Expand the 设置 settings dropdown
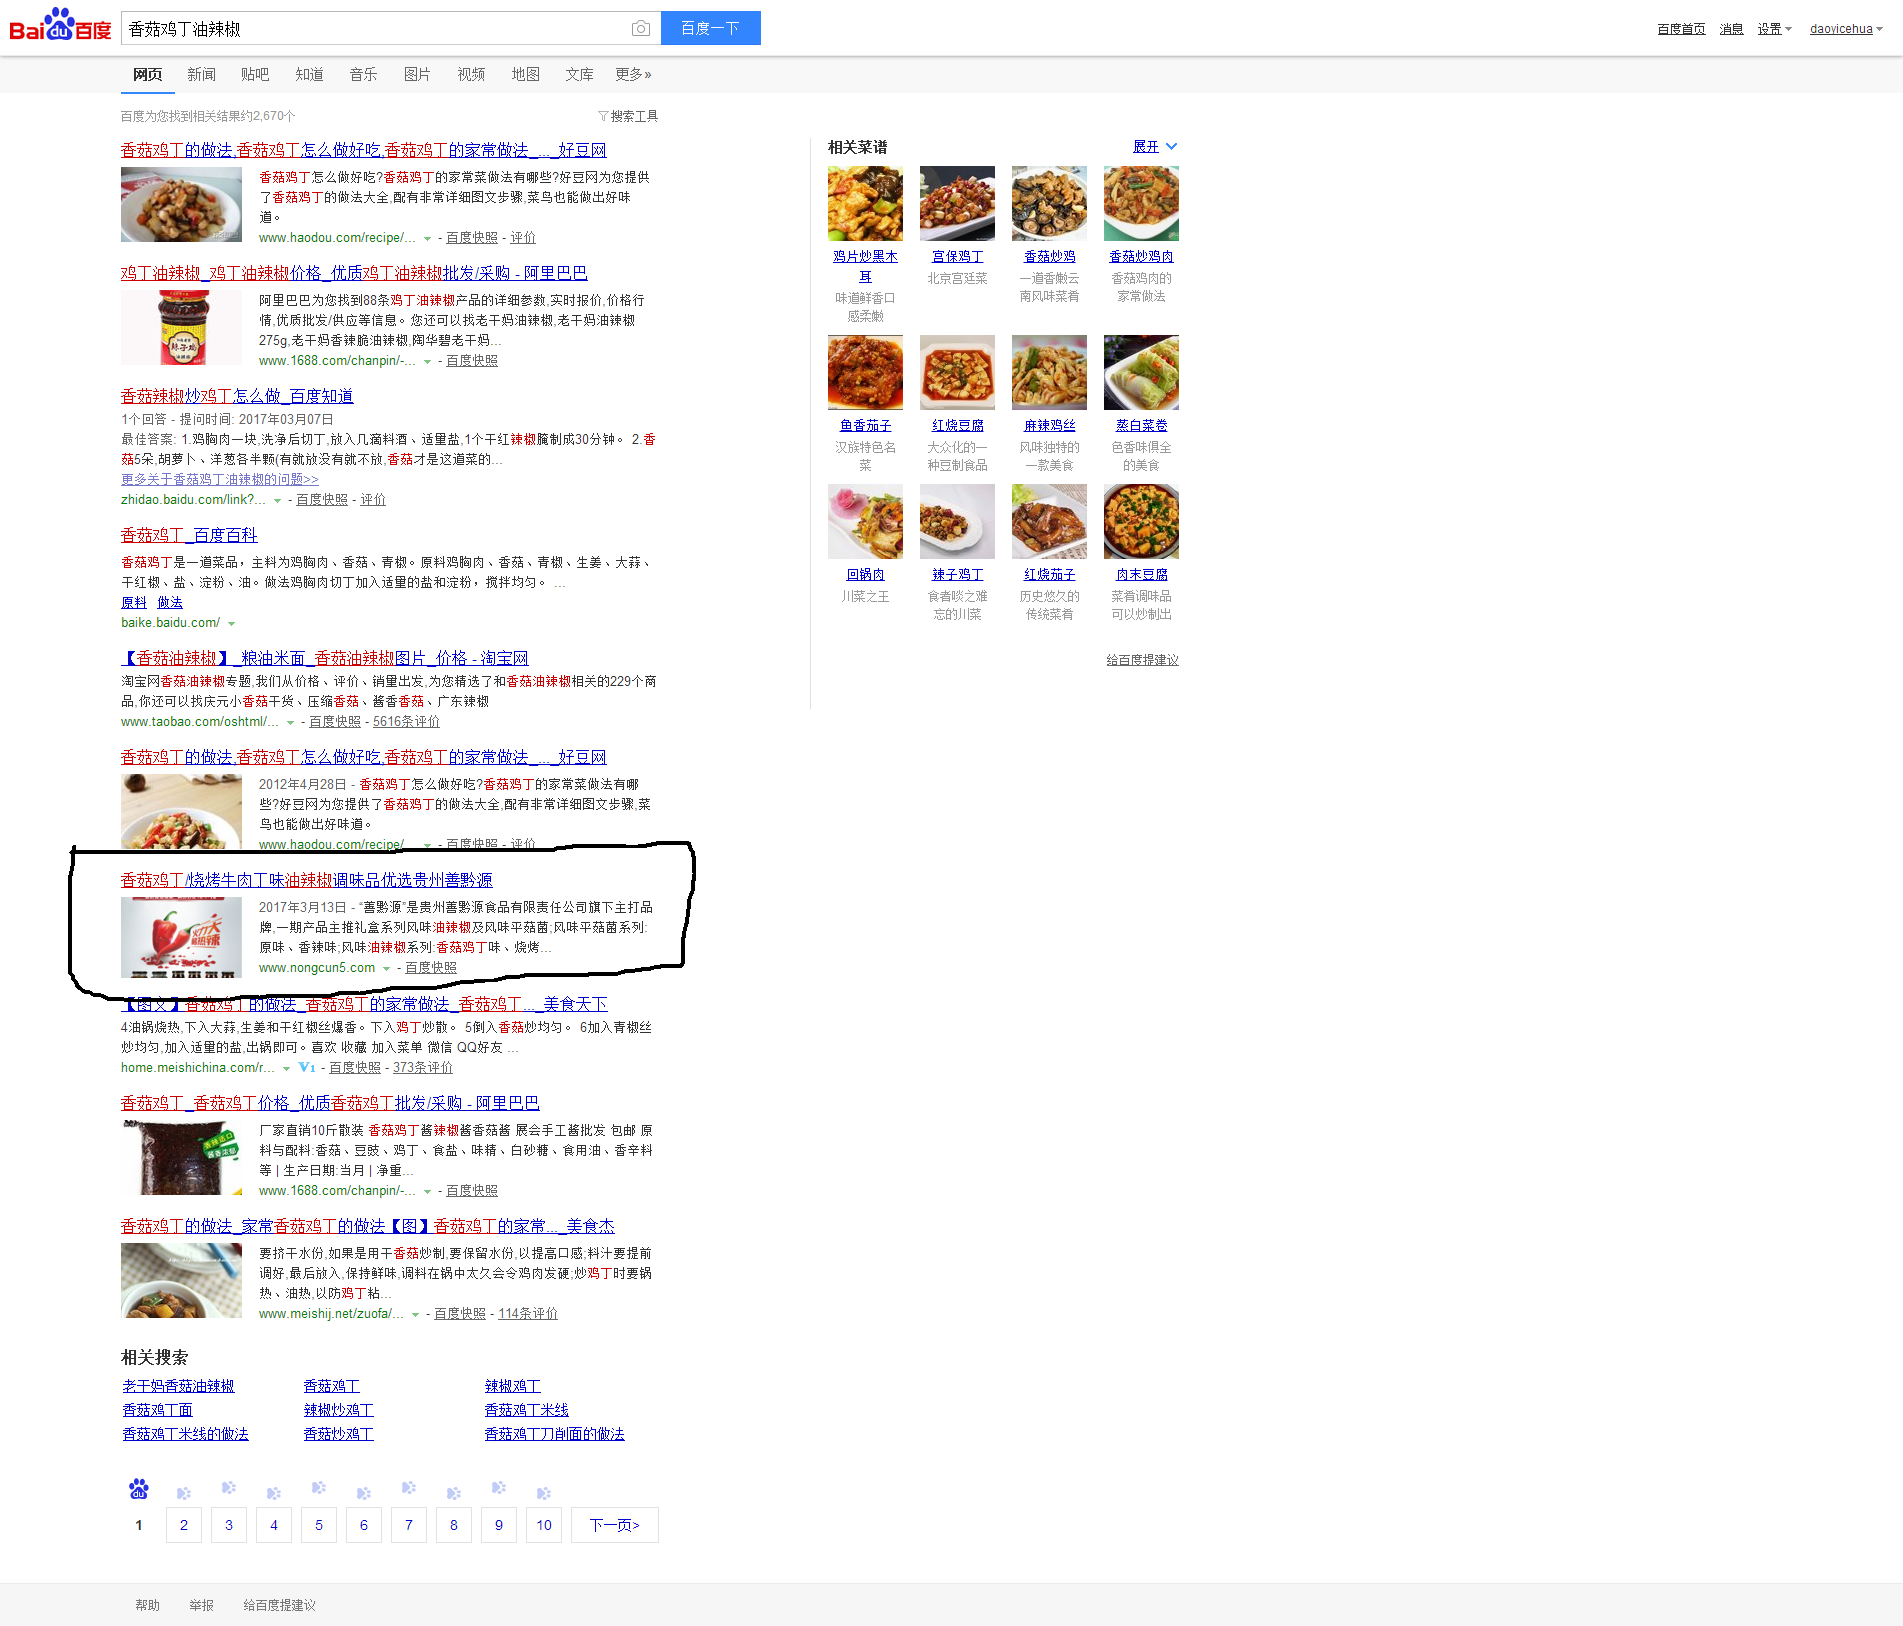Image resolution: width=1903 pixels, height=1626 pixels. pos(1774,29)
